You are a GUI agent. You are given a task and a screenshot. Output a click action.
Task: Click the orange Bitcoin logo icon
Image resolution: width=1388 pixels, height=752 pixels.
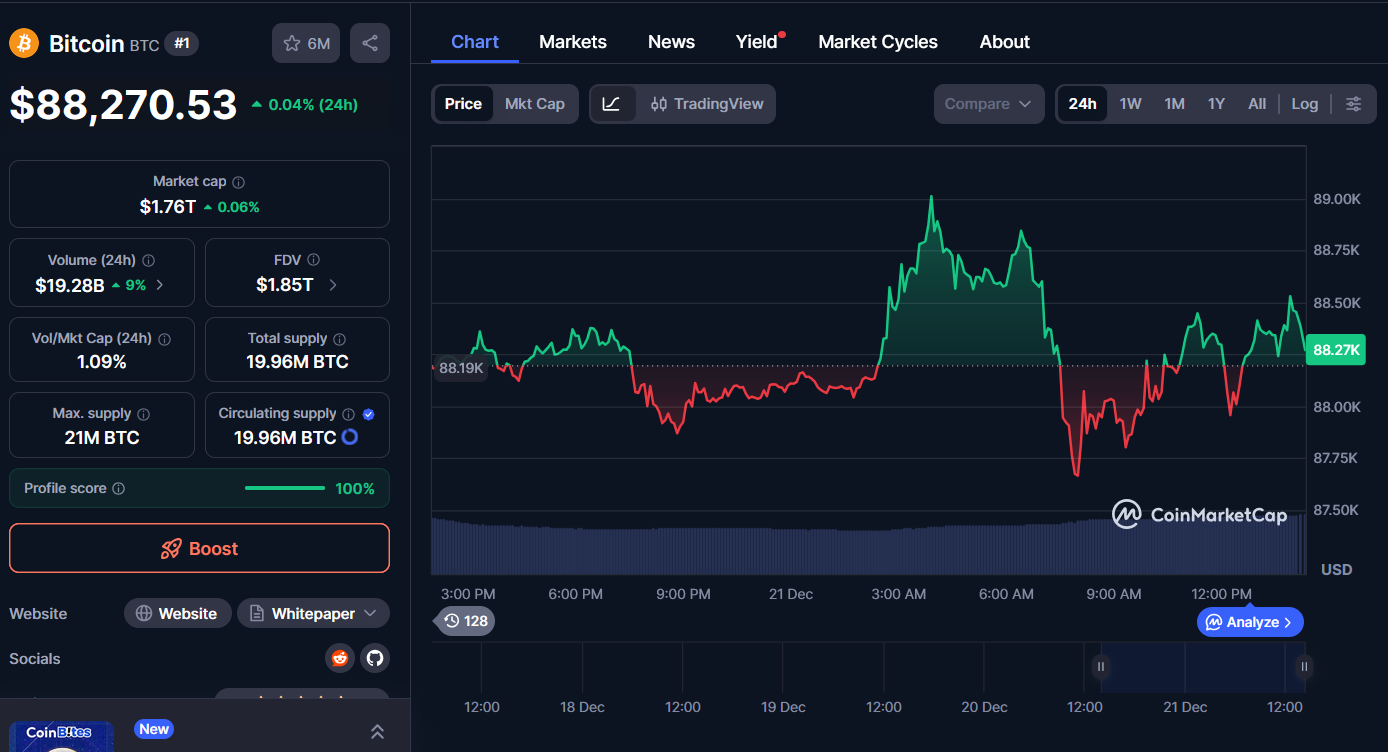(24, 43)
